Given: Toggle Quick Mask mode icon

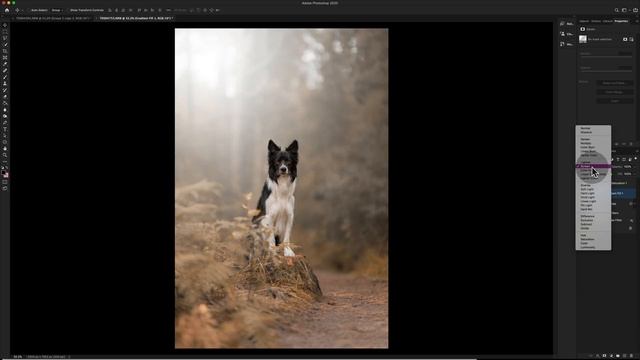Looking at the screenshot, I should 5,182.
